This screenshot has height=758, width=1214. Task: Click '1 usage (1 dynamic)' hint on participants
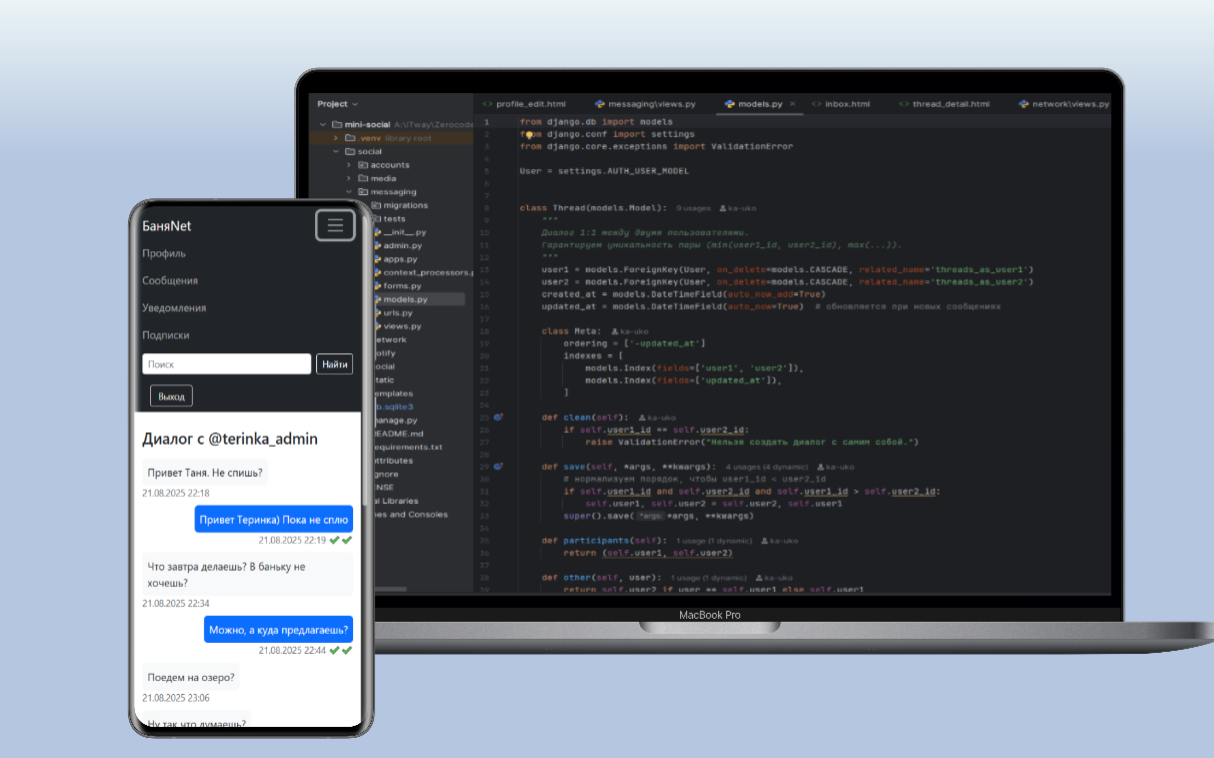(x=715, y=541)
